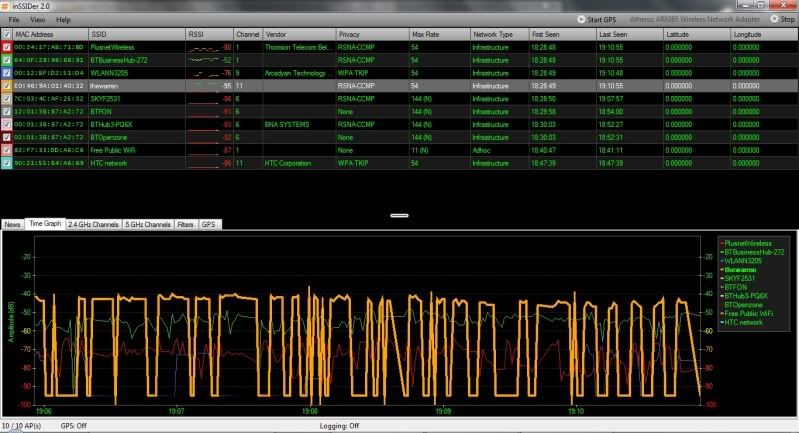
Task: Click the Start GPS button
Action: (596, 19)
